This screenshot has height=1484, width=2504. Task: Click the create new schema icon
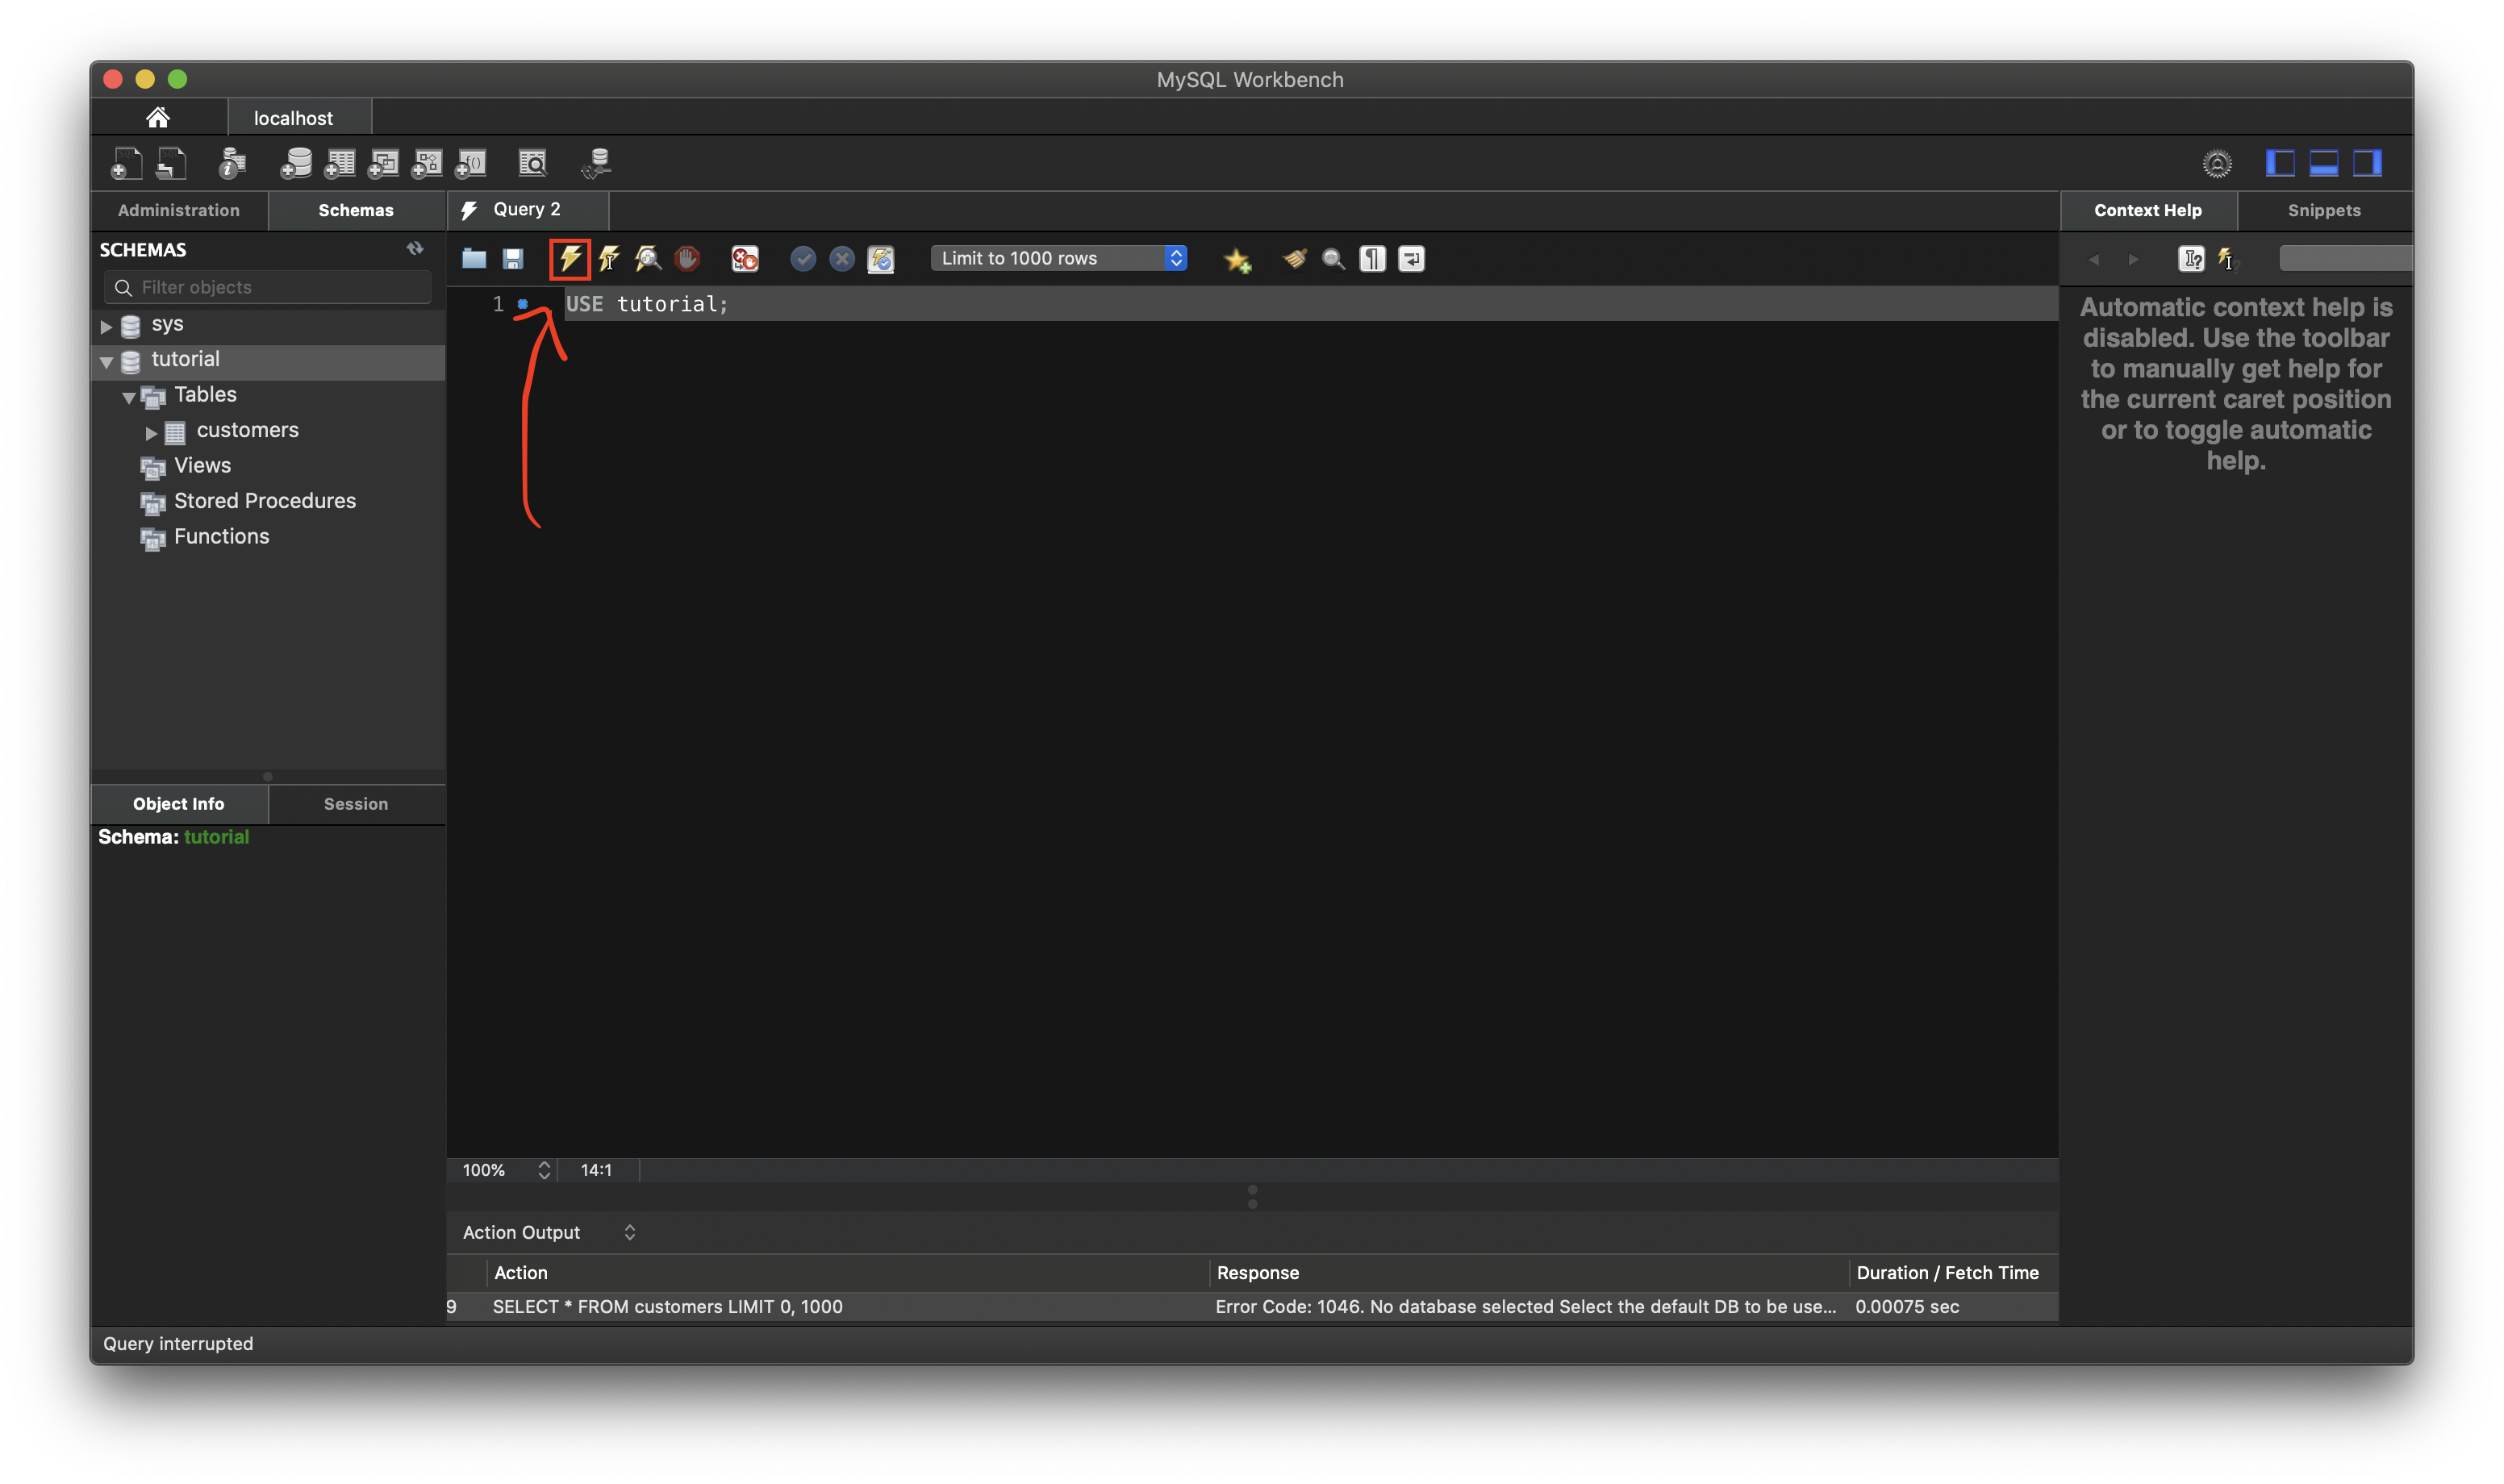(x=295, y=163)
